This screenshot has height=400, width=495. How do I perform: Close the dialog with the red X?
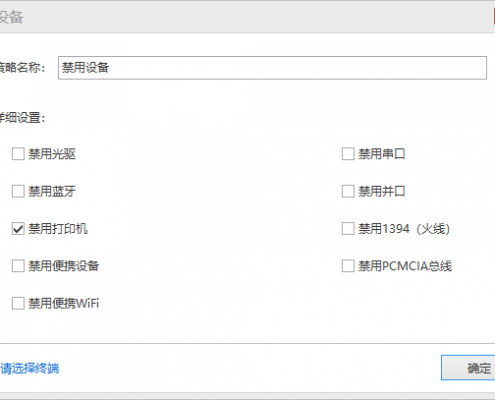point(494,17)
